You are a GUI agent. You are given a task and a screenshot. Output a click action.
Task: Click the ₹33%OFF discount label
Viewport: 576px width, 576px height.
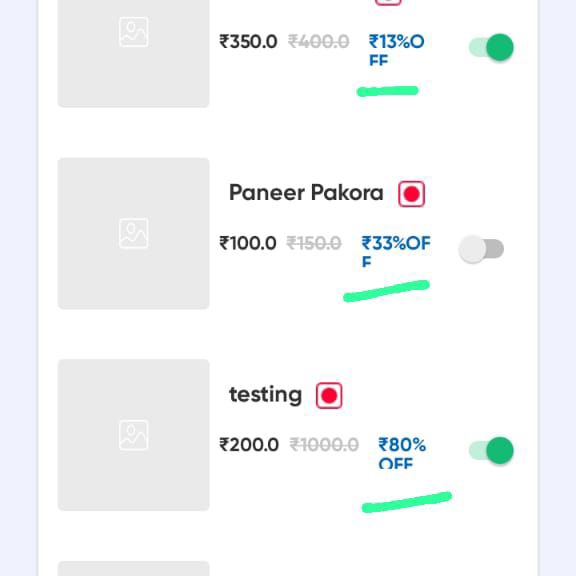click(396, 252)
